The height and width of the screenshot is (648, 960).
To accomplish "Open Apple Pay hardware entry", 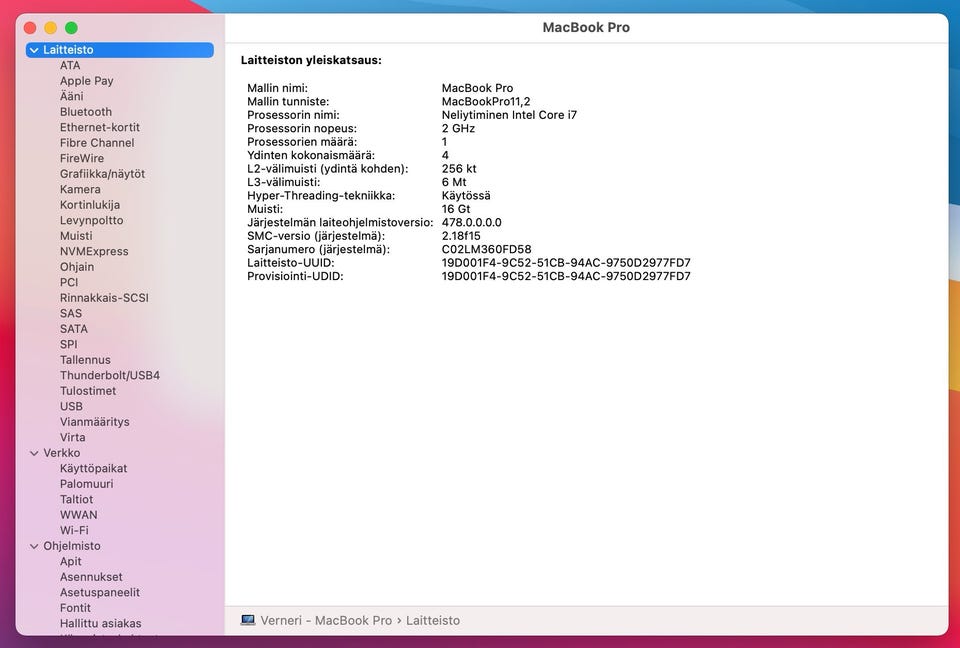I will (86, 81).
